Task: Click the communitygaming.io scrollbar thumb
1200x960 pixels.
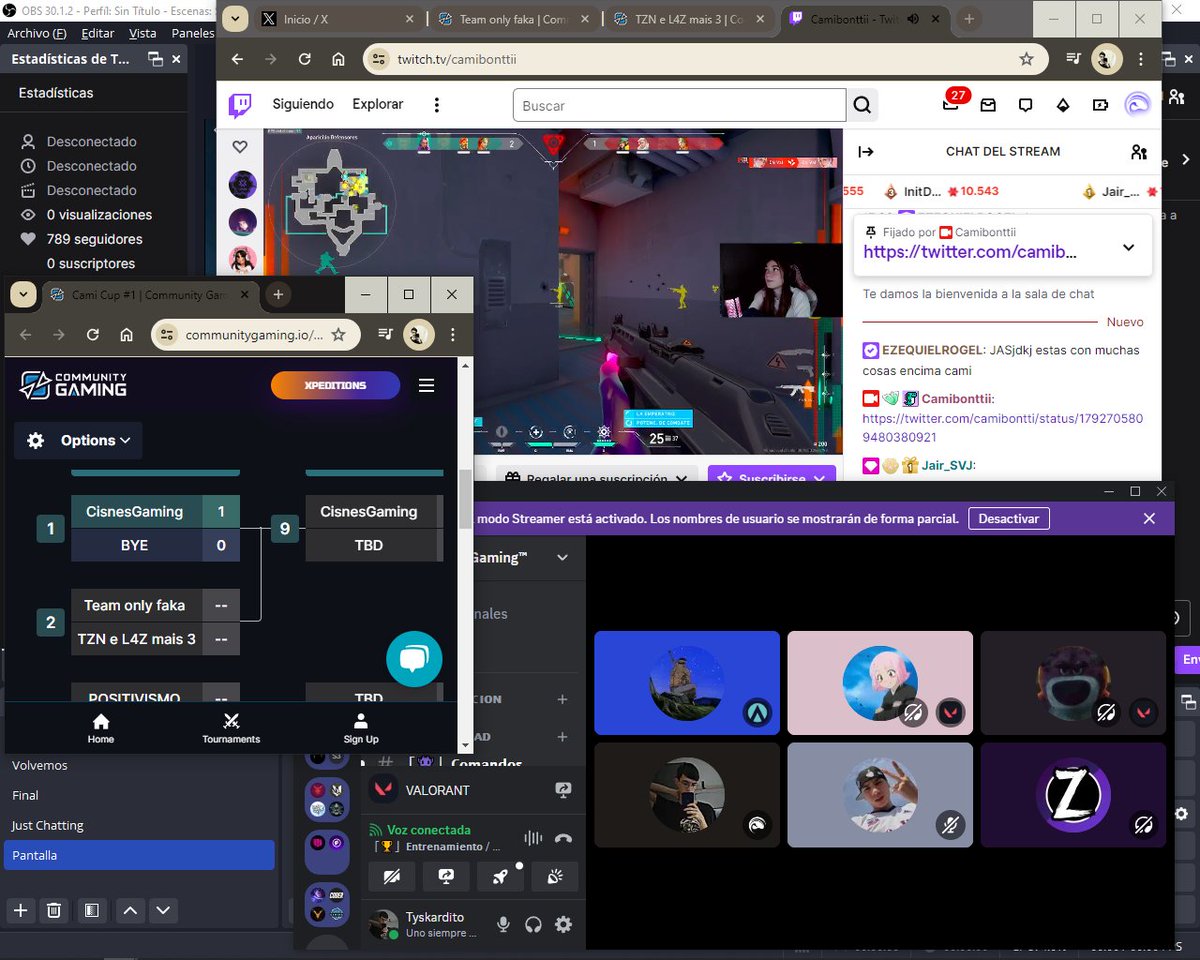Action: (x=465, y=499)
